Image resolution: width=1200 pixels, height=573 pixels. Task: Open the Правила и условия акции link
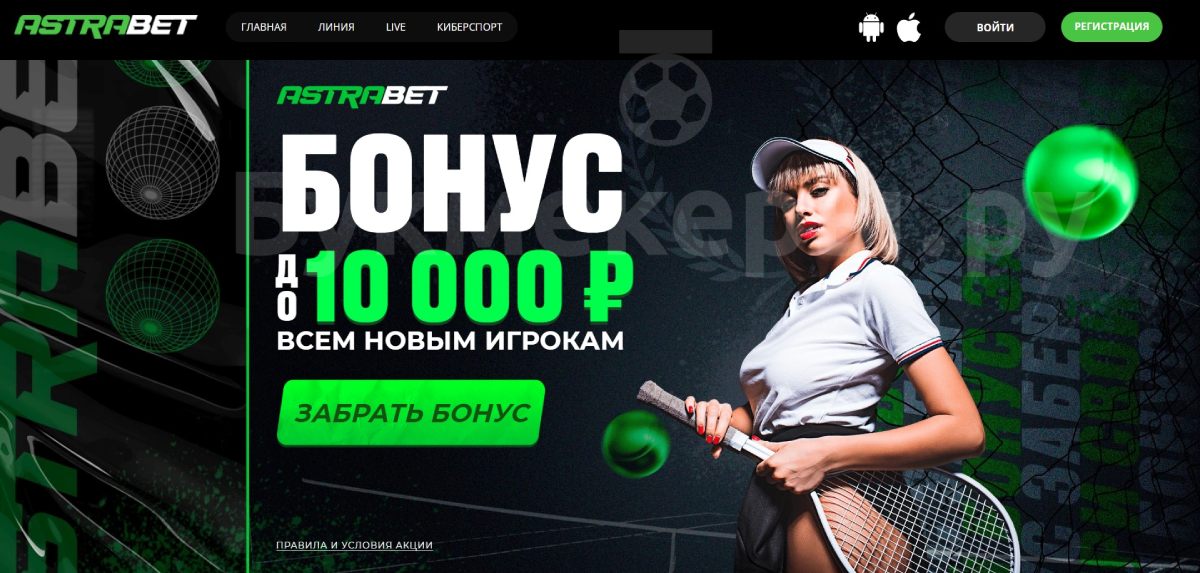(x=354, y=545)
